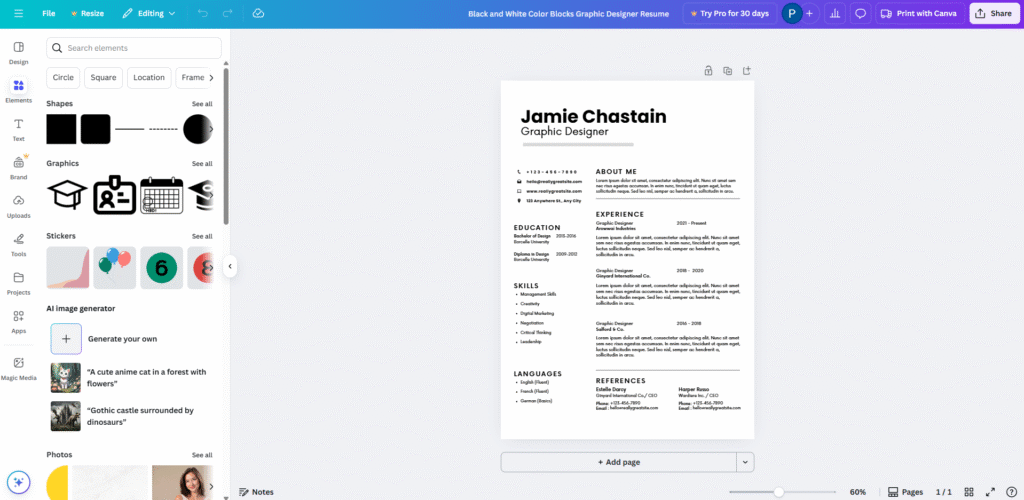See all Graphics elements
Image resolution: width=1024 pixels, height=500 pixels.
202,163
